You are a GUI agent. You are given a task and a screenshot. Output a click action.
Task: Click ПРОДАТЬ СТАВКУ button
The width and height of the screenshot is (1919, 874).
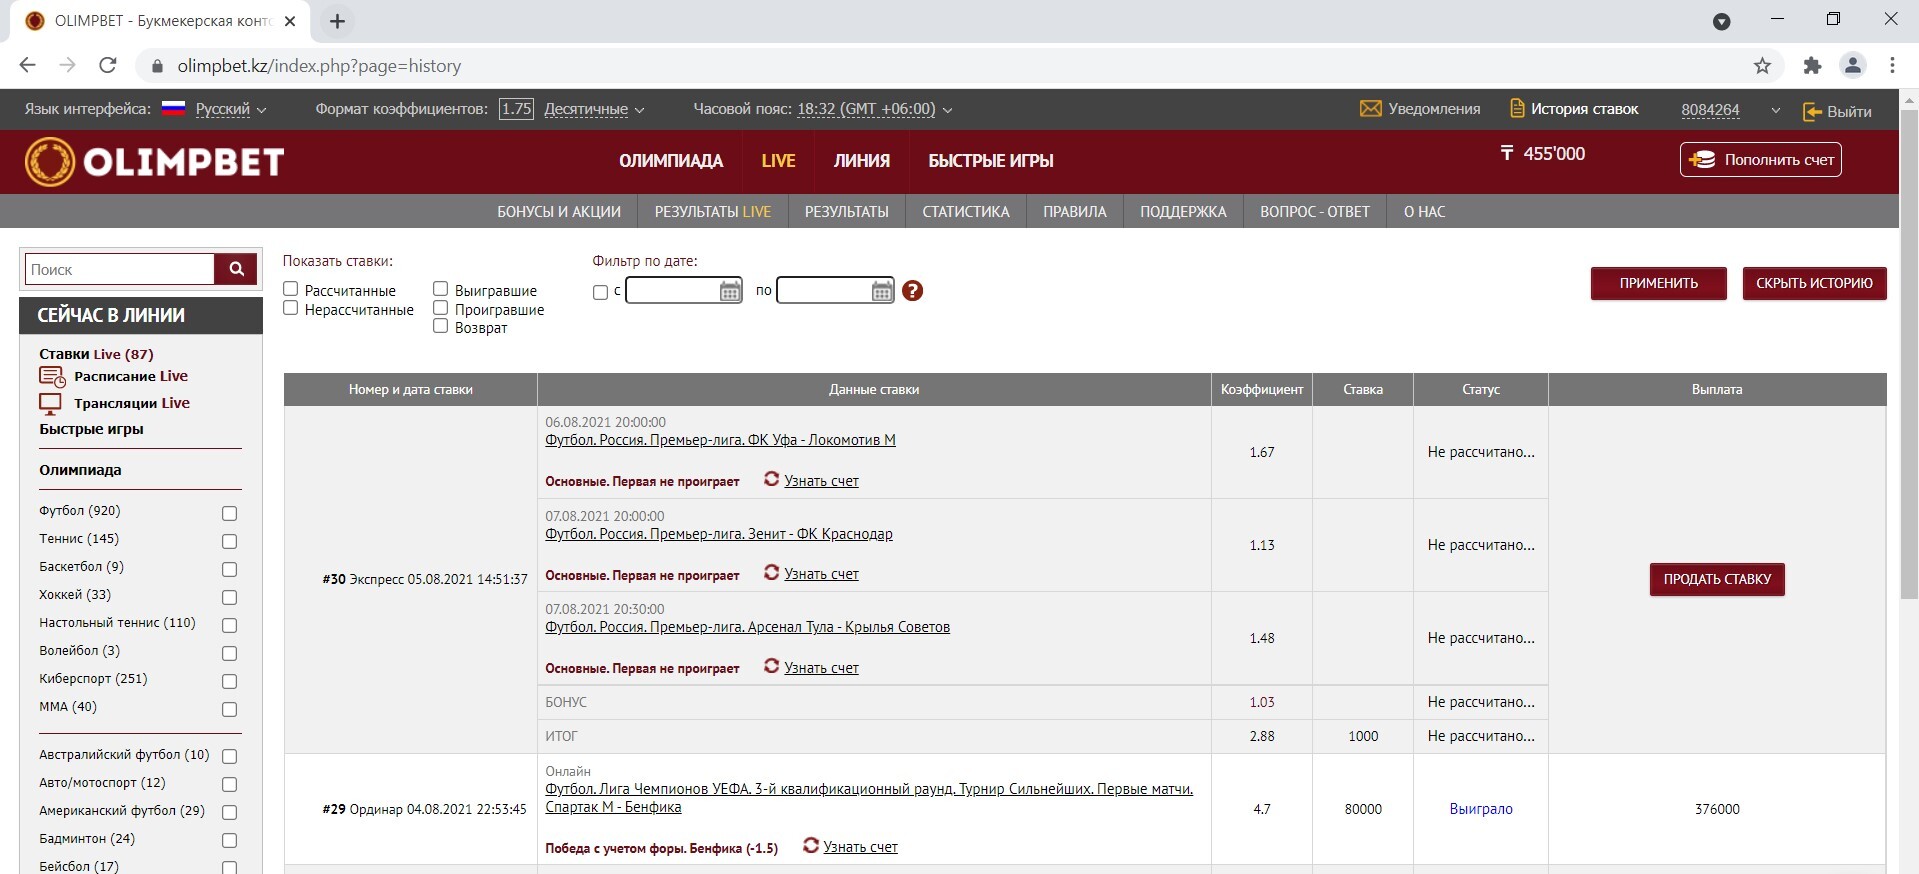(x=1717, y=579)
